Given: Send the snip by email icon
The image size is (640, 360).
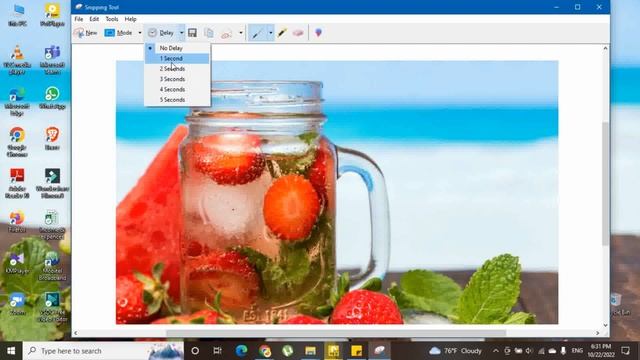Looking at the screenshot, I should click(227, 33).
